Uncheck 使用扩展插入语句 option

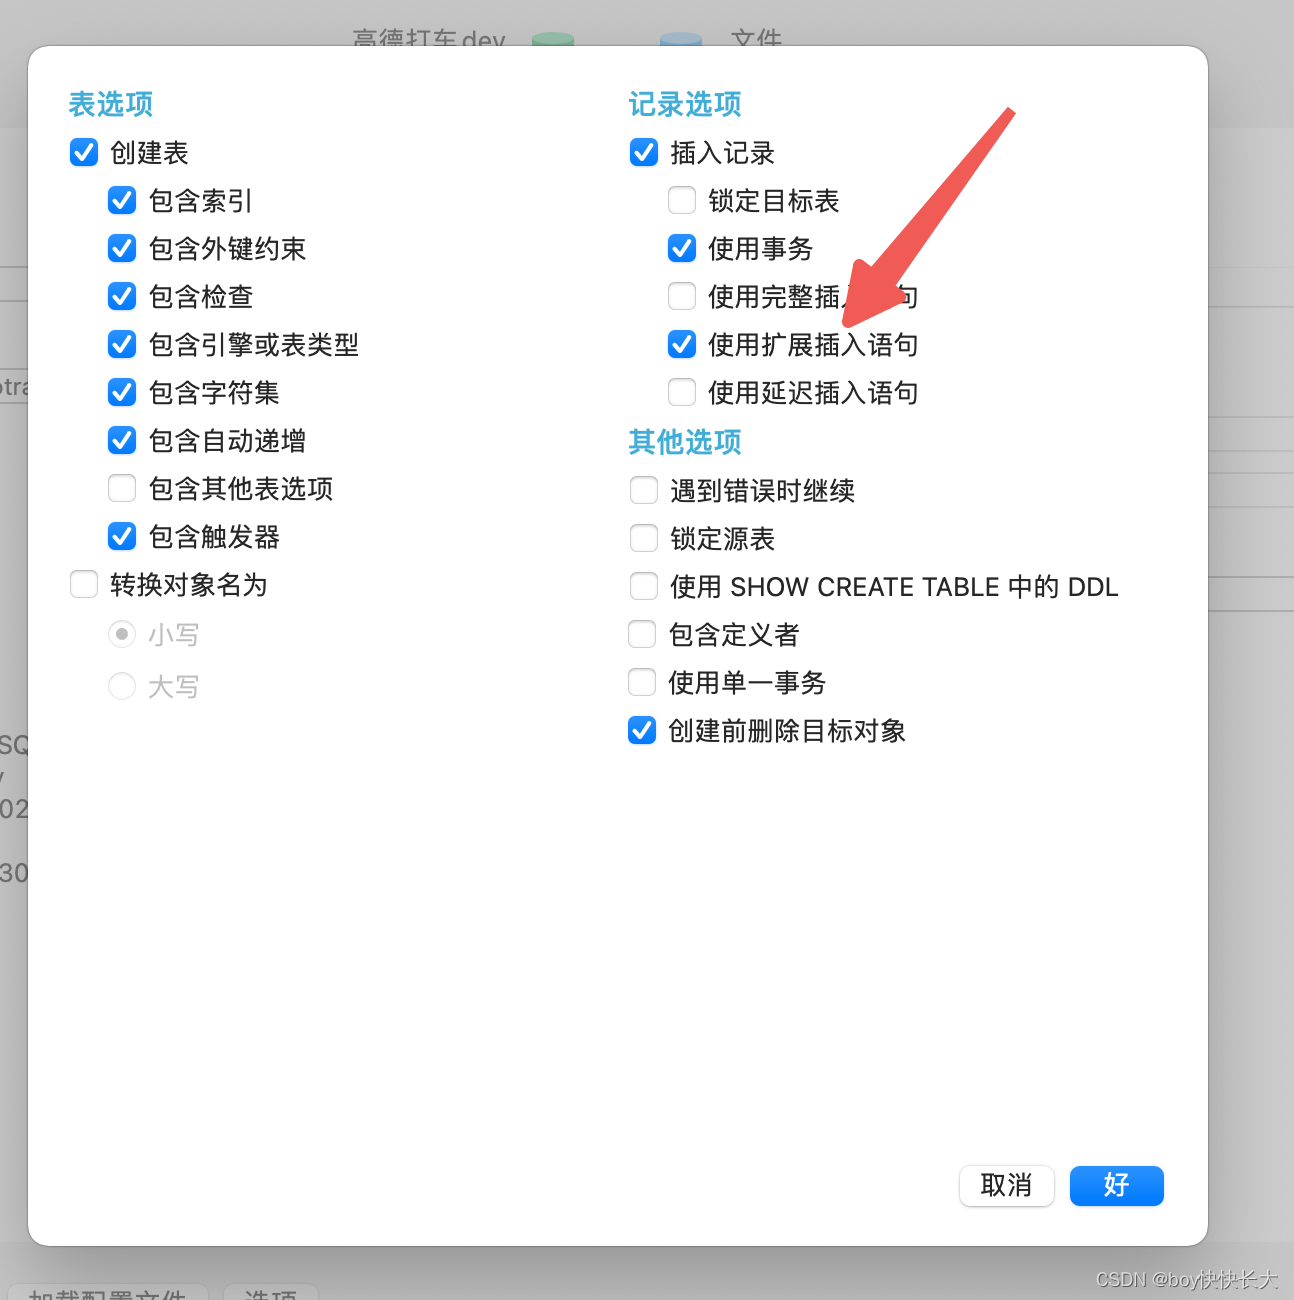(x=682, y=344)
